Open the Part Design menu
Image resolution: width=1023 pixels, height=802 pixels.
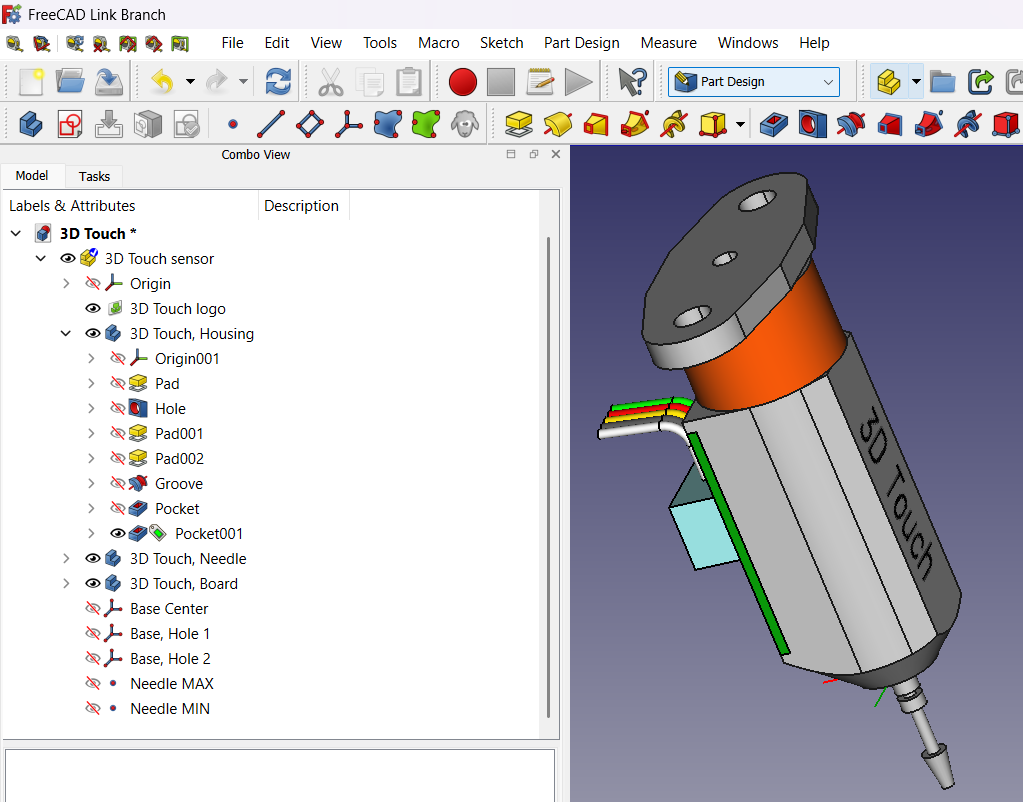pos(582,43)
